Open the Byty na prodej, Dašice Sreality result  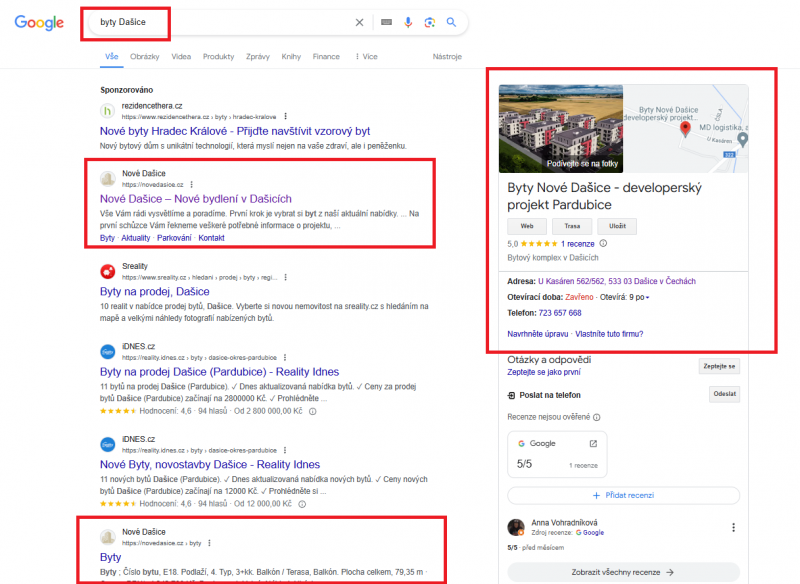pos(155,292)
